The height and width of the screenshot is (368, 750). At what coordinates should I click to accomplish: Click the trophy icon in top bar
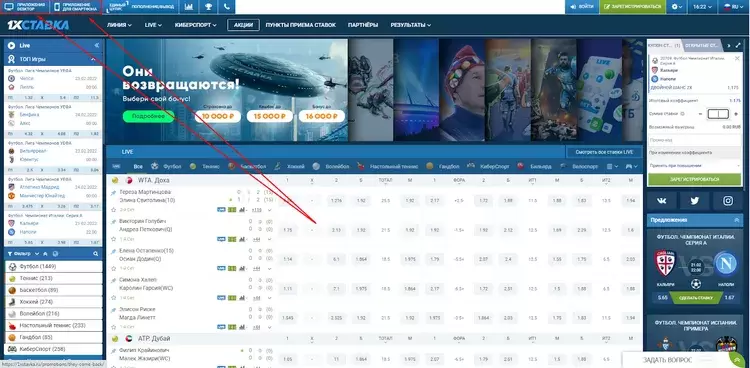click(x=209, y=7)
